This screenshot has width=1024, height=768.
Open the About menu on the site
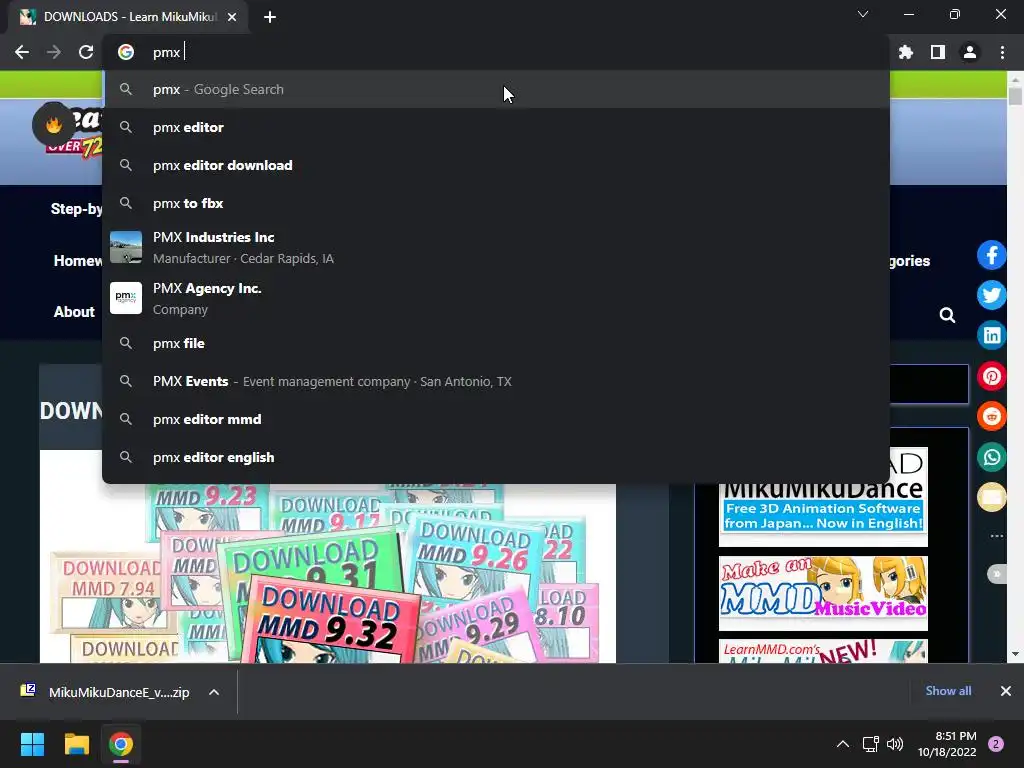tap(74, 312)
